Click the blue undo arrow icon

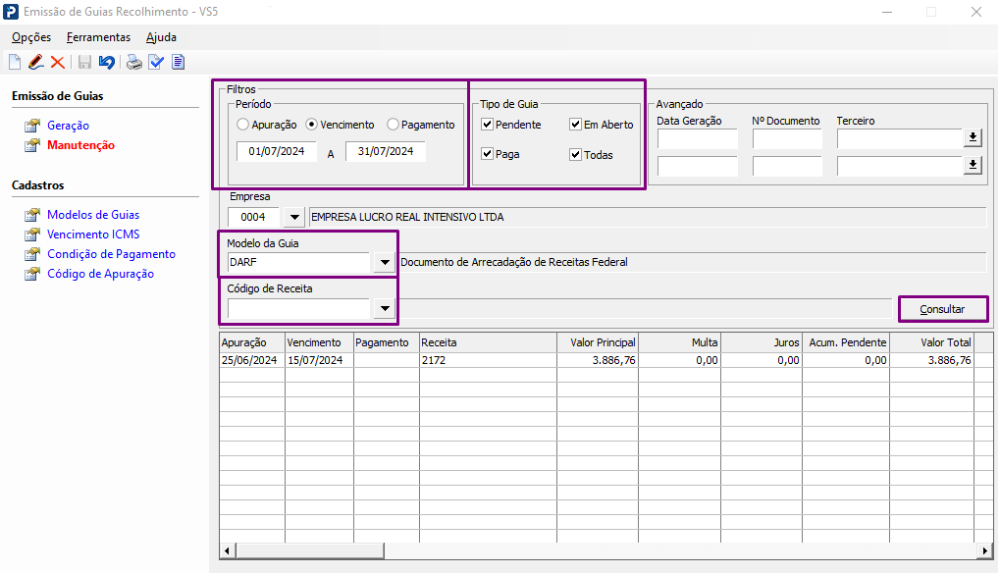coord(106,62)
